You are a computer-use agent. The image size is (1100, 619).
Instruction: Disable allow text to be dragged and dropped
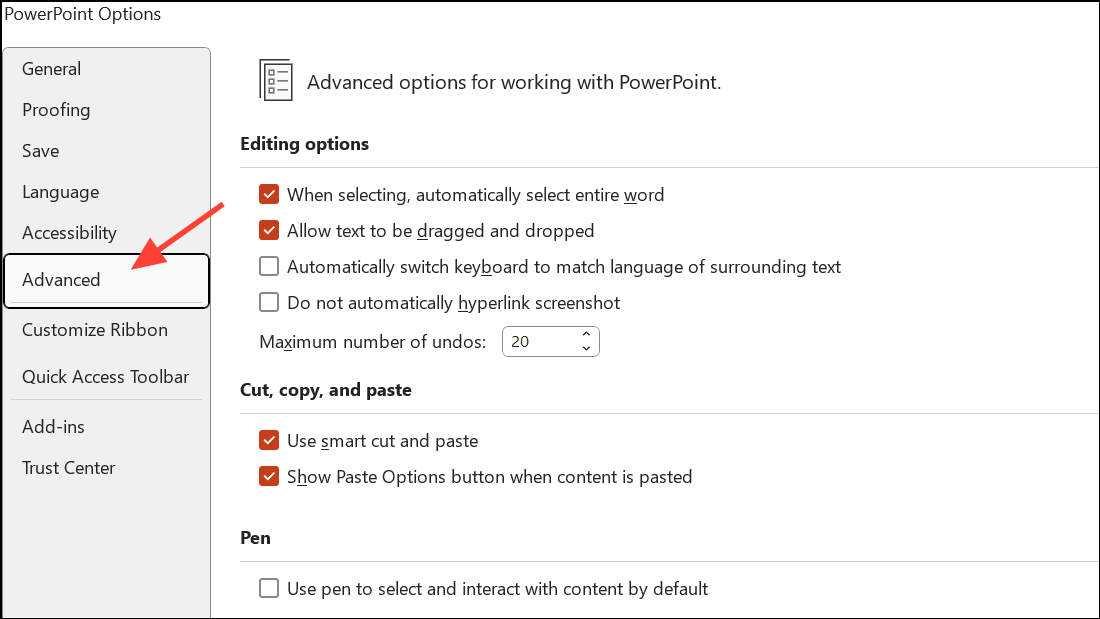[x=269, y=230]
